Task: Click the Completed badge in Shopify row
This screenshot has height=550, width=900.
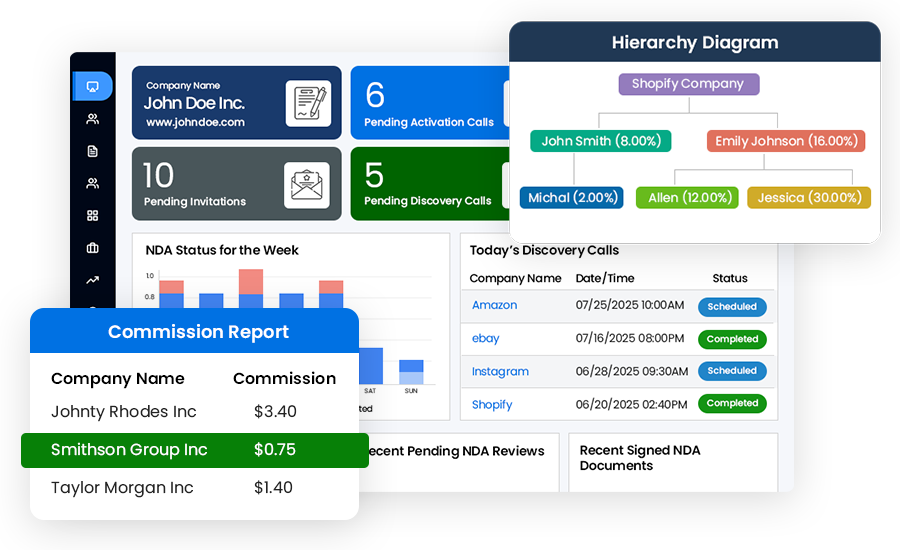Action: tap(732, 403)
